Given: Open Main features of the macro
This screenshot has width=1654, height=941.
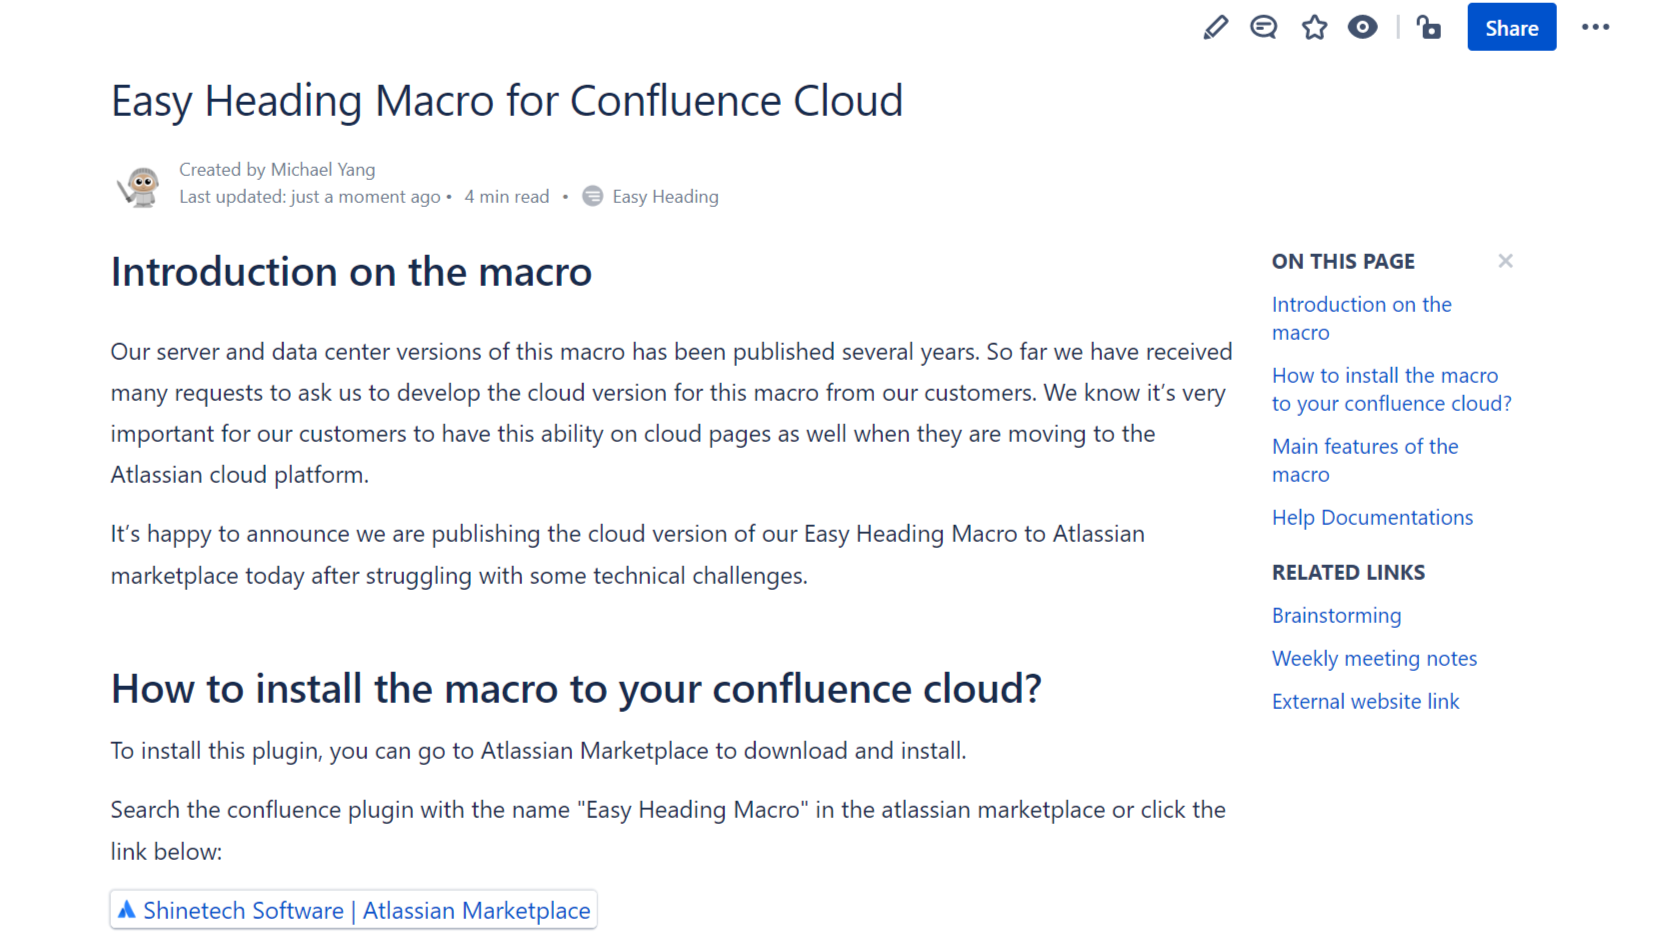Looking at the screenshot, I should pyautogui.click(x=1365, y=460).
